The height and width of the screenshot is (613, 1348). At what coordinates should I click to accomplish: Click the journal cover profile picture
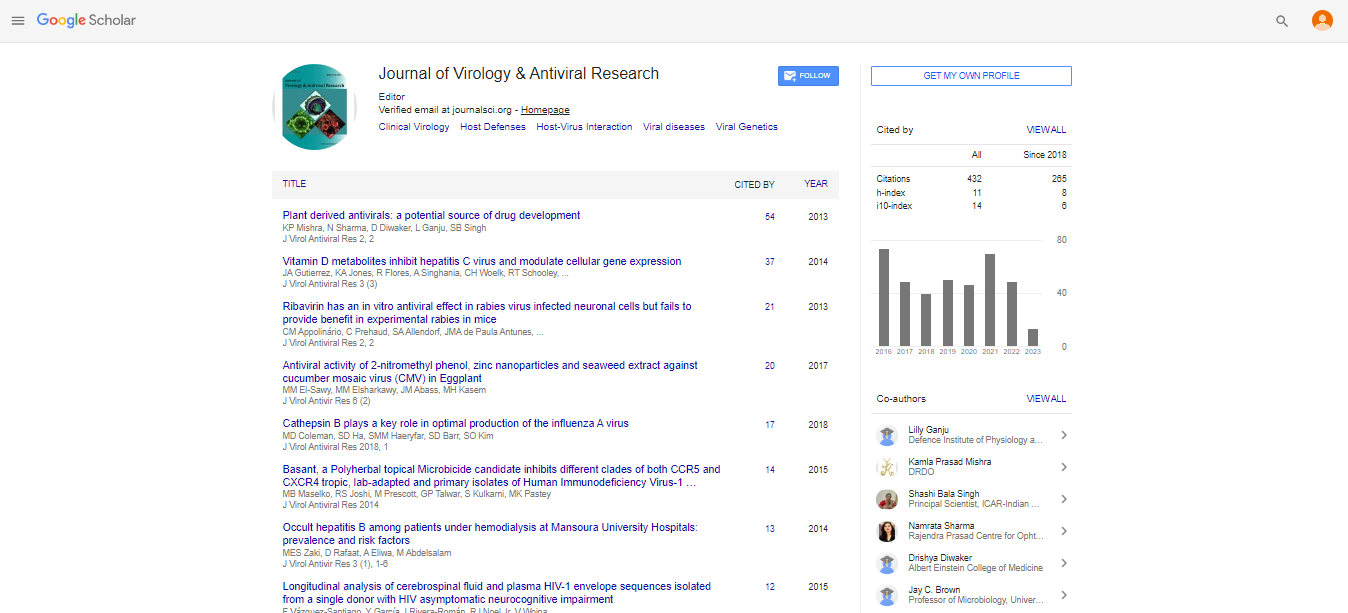315,107
